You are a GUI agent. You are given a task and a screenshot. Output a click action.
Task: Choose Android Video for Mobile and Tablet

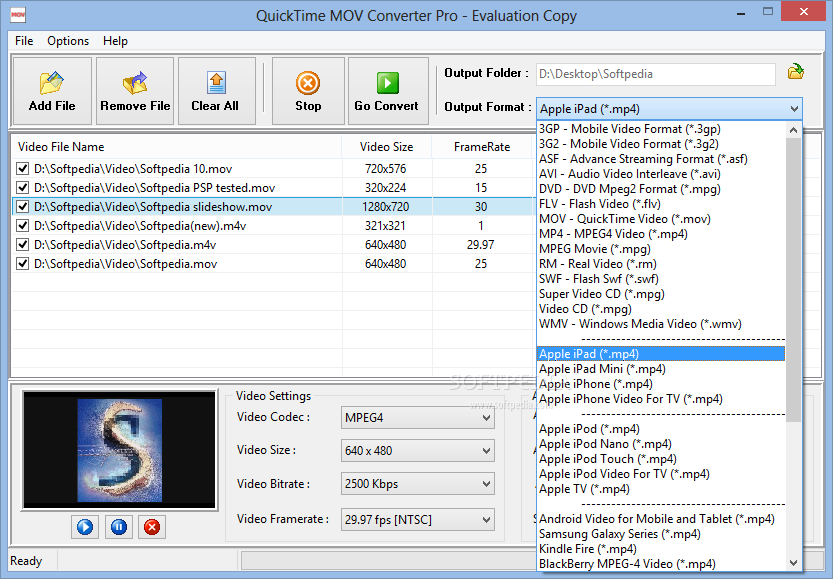tap(661, 519)
